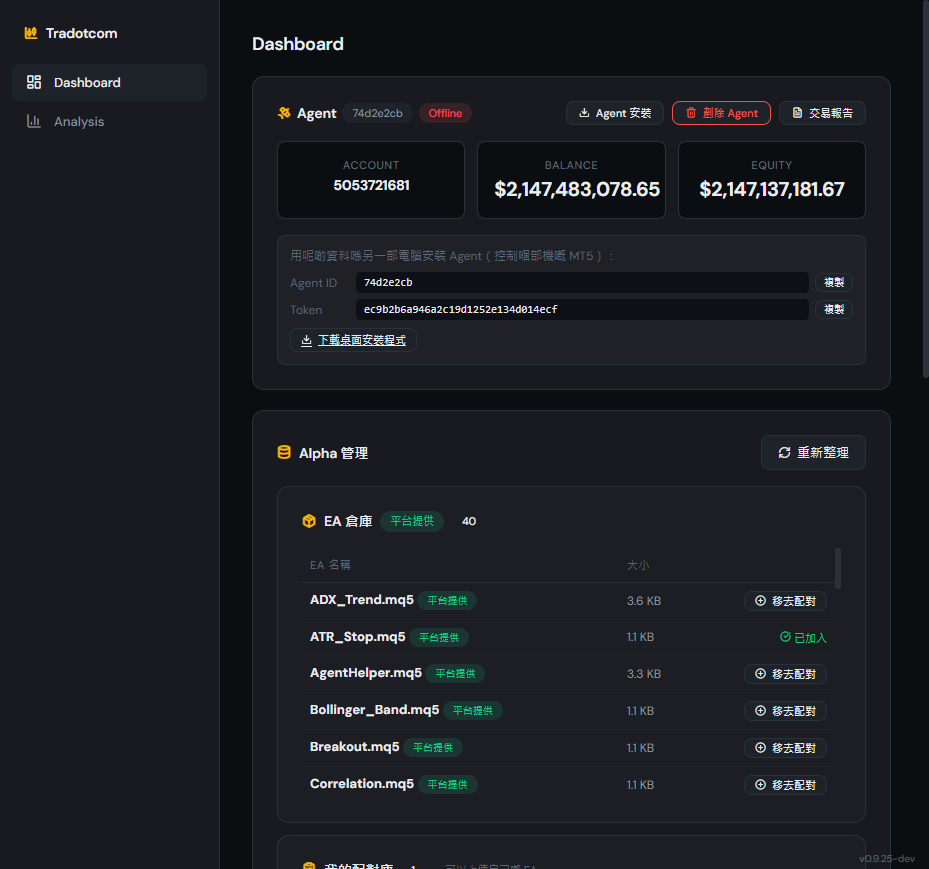Click the Agent header icon
Viewport: 929px width, 869px height.
click(x=284, y=113)
